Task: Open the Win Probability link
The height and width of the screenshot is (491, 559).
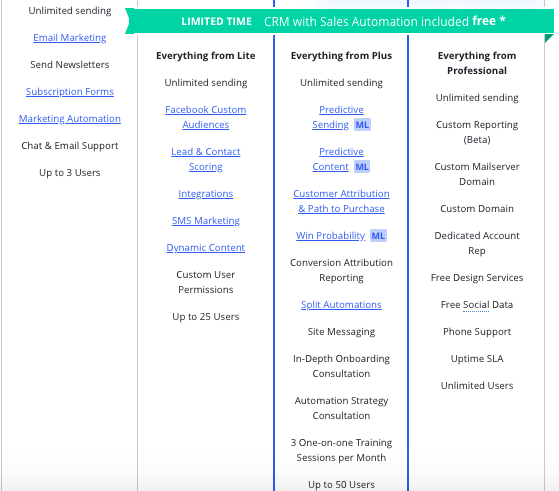Action: coord(330,236)
